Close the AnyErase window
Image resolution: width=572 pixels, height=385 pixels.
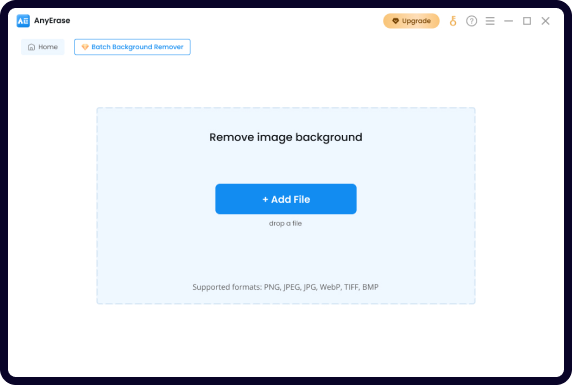(545, 21)
